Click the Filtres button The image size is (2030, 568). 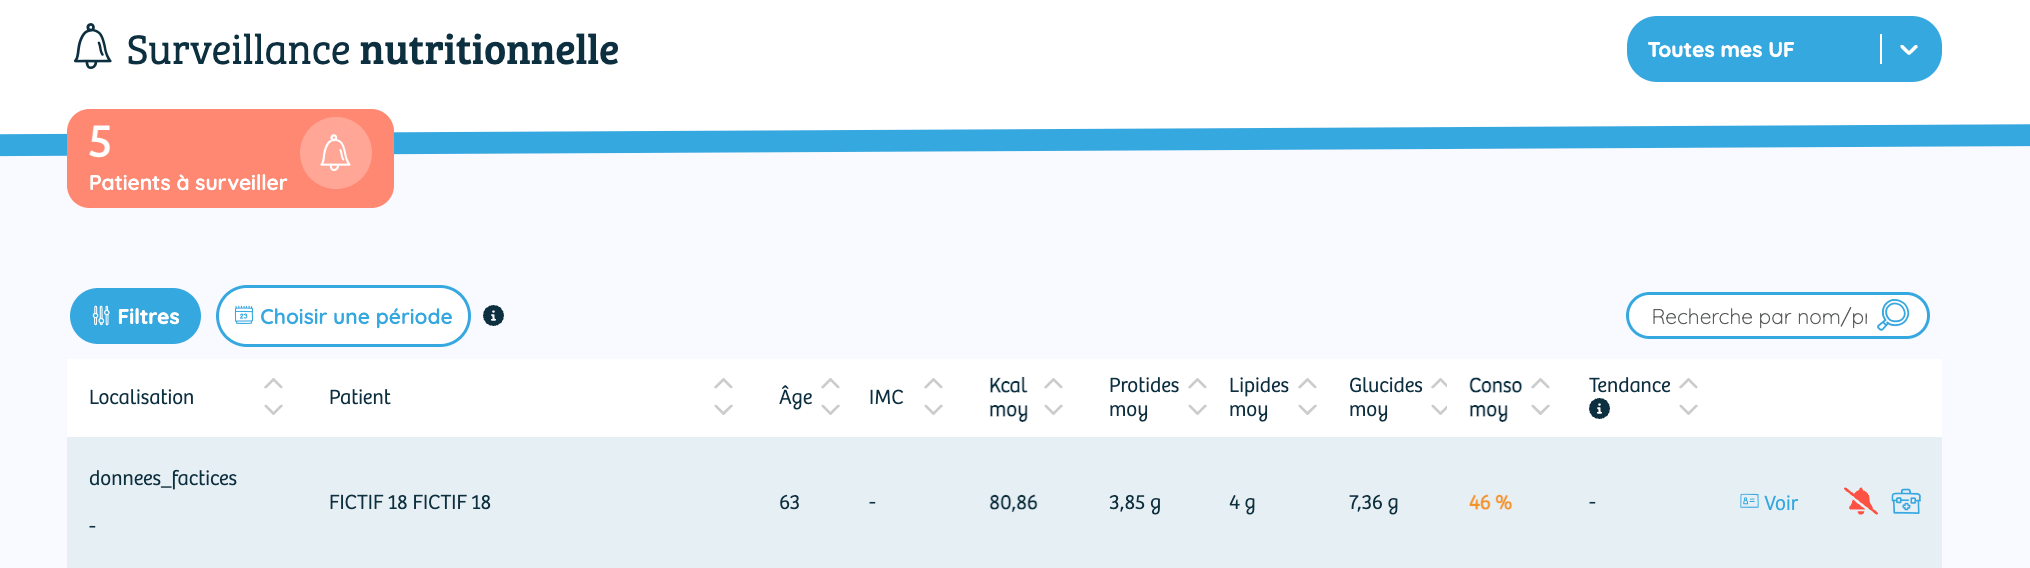click(x=135, y=316)
